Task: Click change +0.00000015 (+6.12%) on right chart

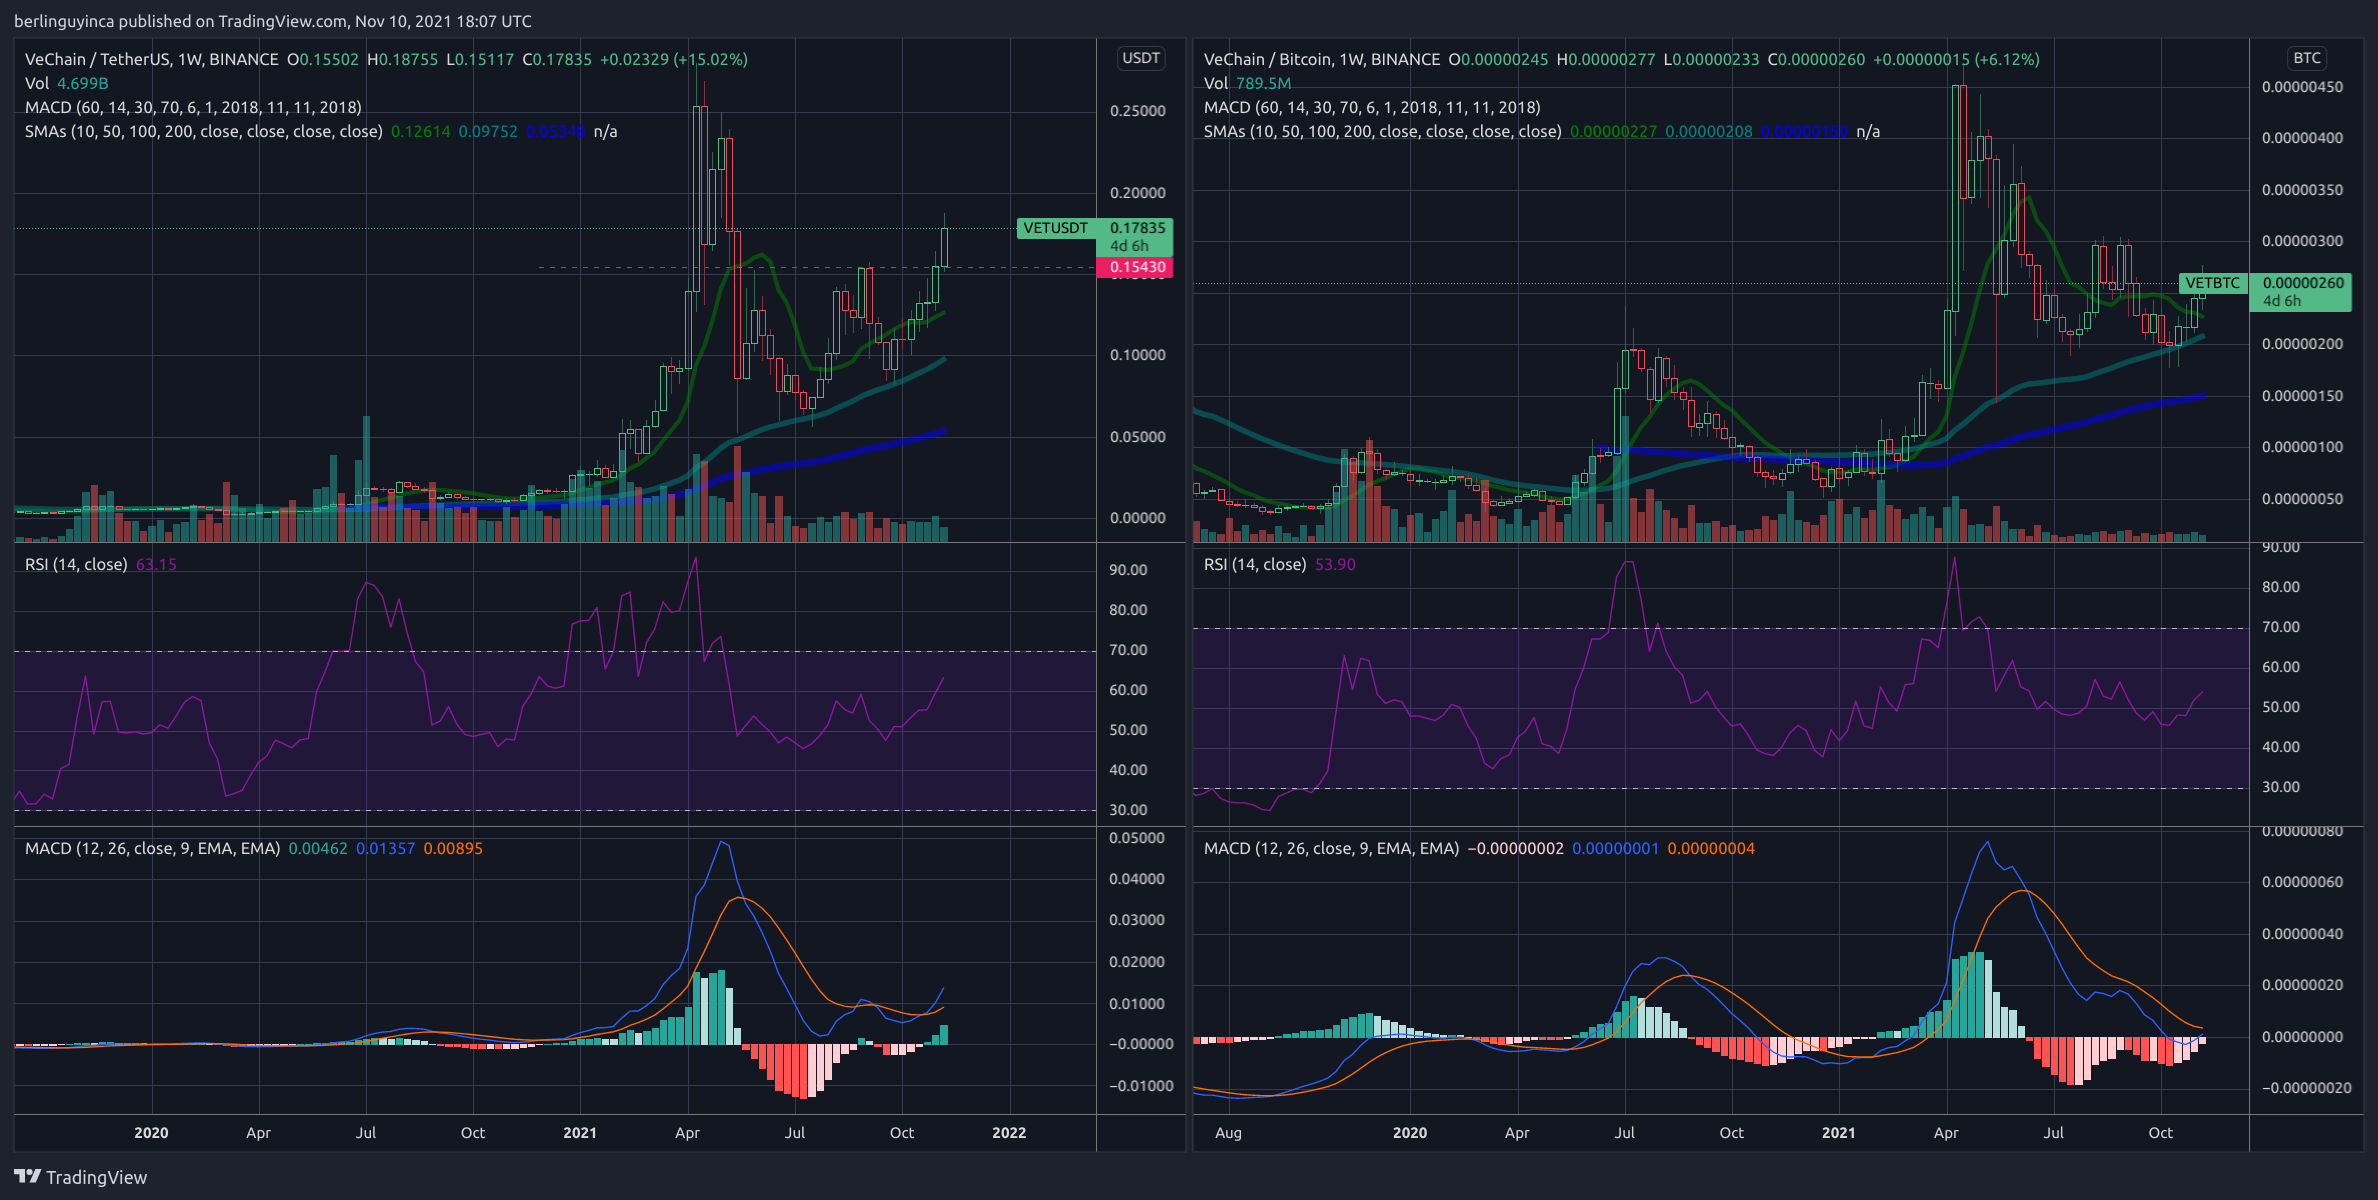Action: 1956,59
